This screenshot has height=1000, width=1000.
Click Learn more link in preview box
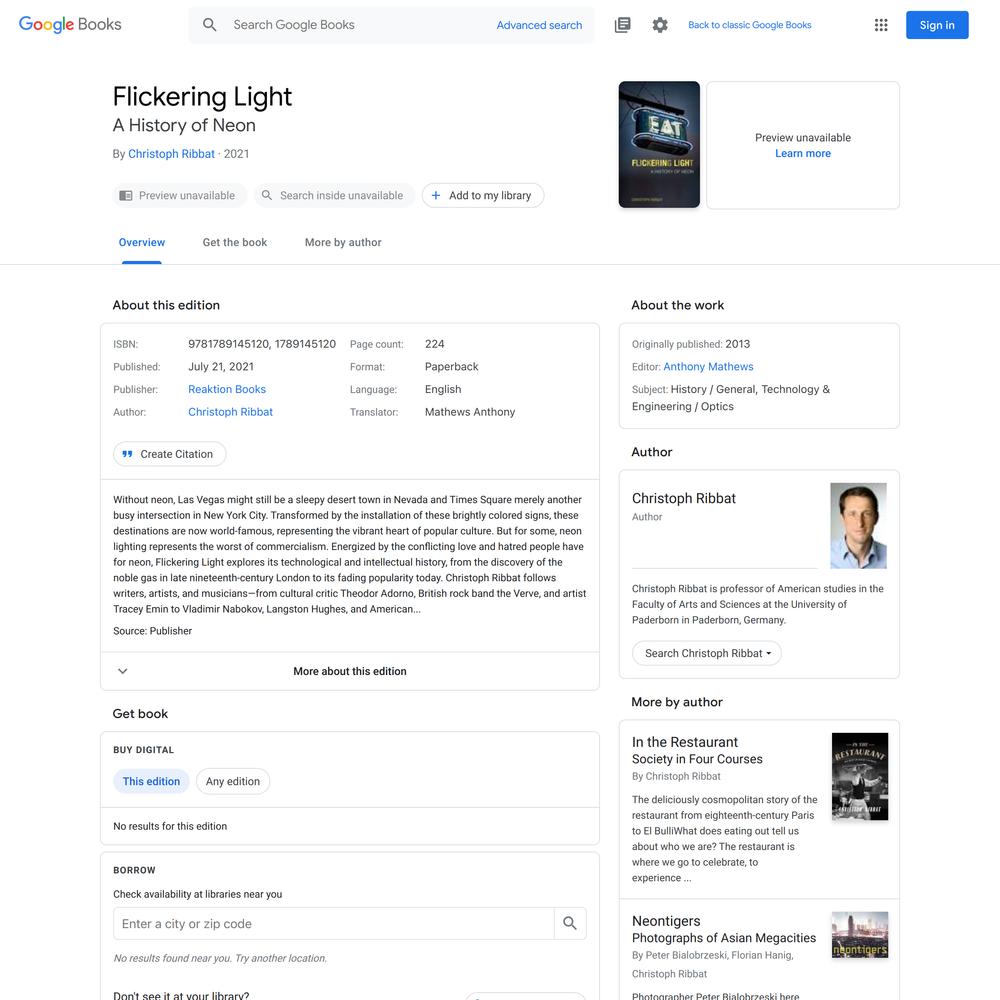[x=803, y=153]
